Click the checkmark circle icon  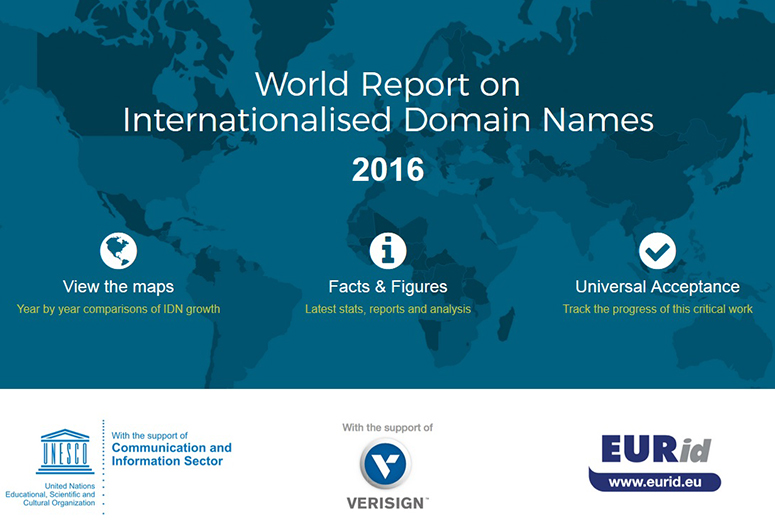pos(657,251)
